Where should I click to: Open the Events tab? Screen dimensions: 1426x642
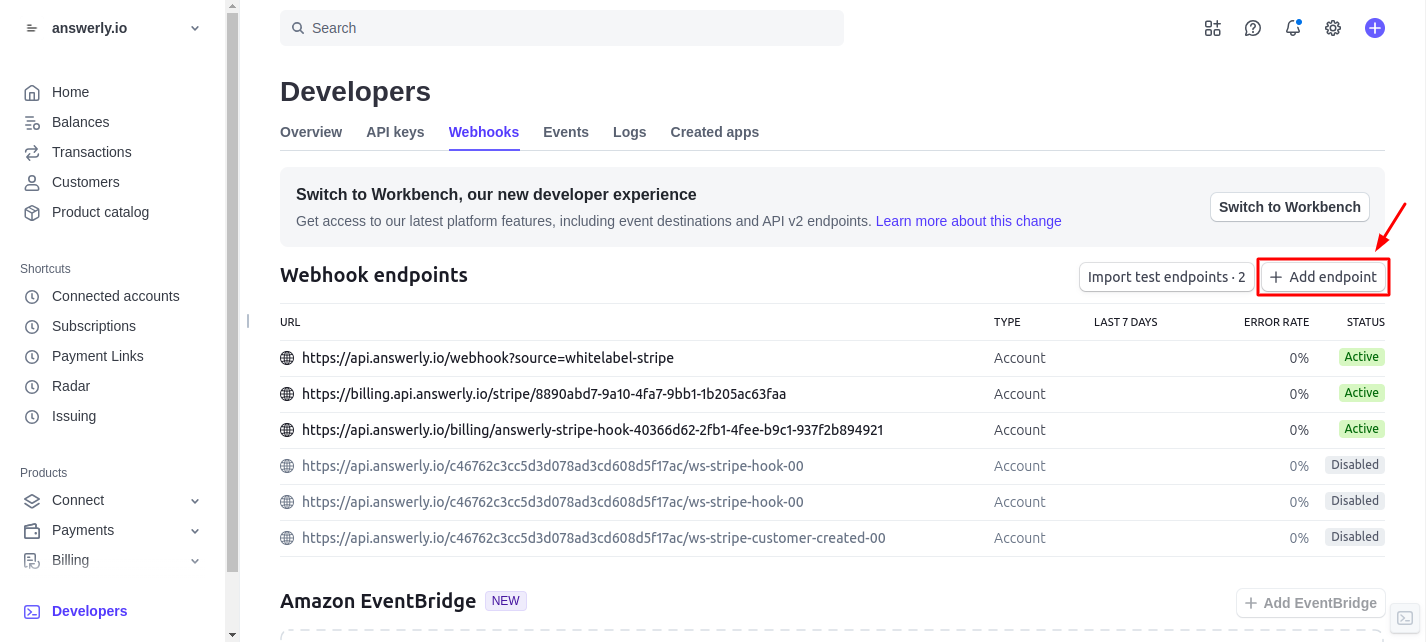[566, 132]
